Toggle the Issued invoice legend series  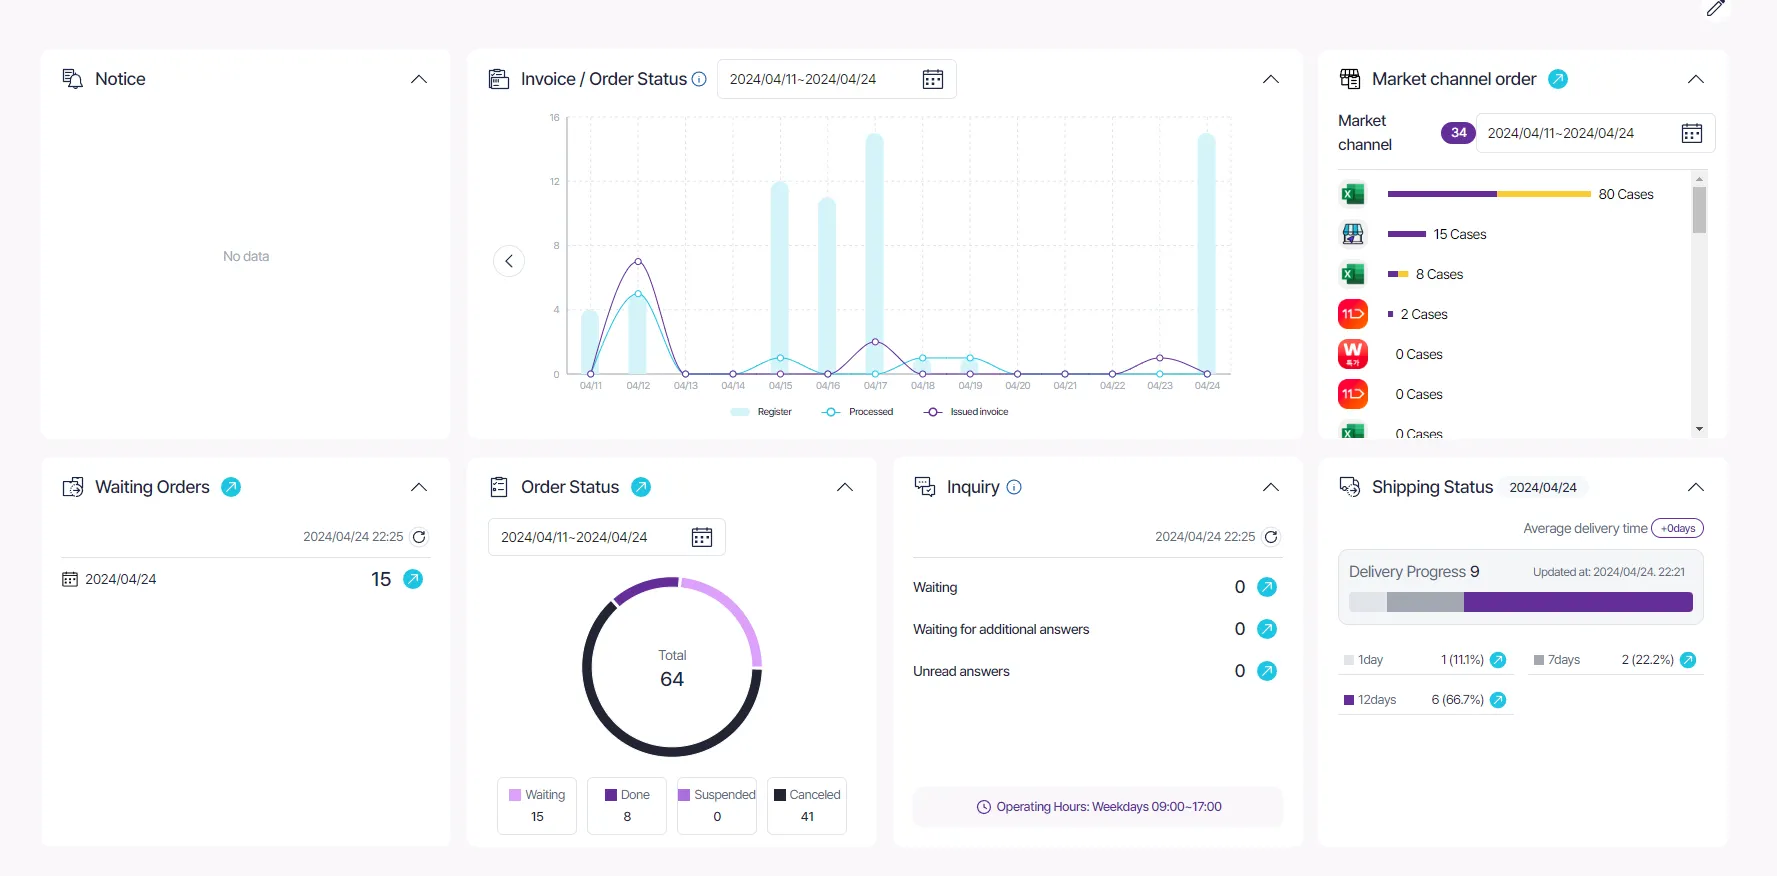(966, 412)
